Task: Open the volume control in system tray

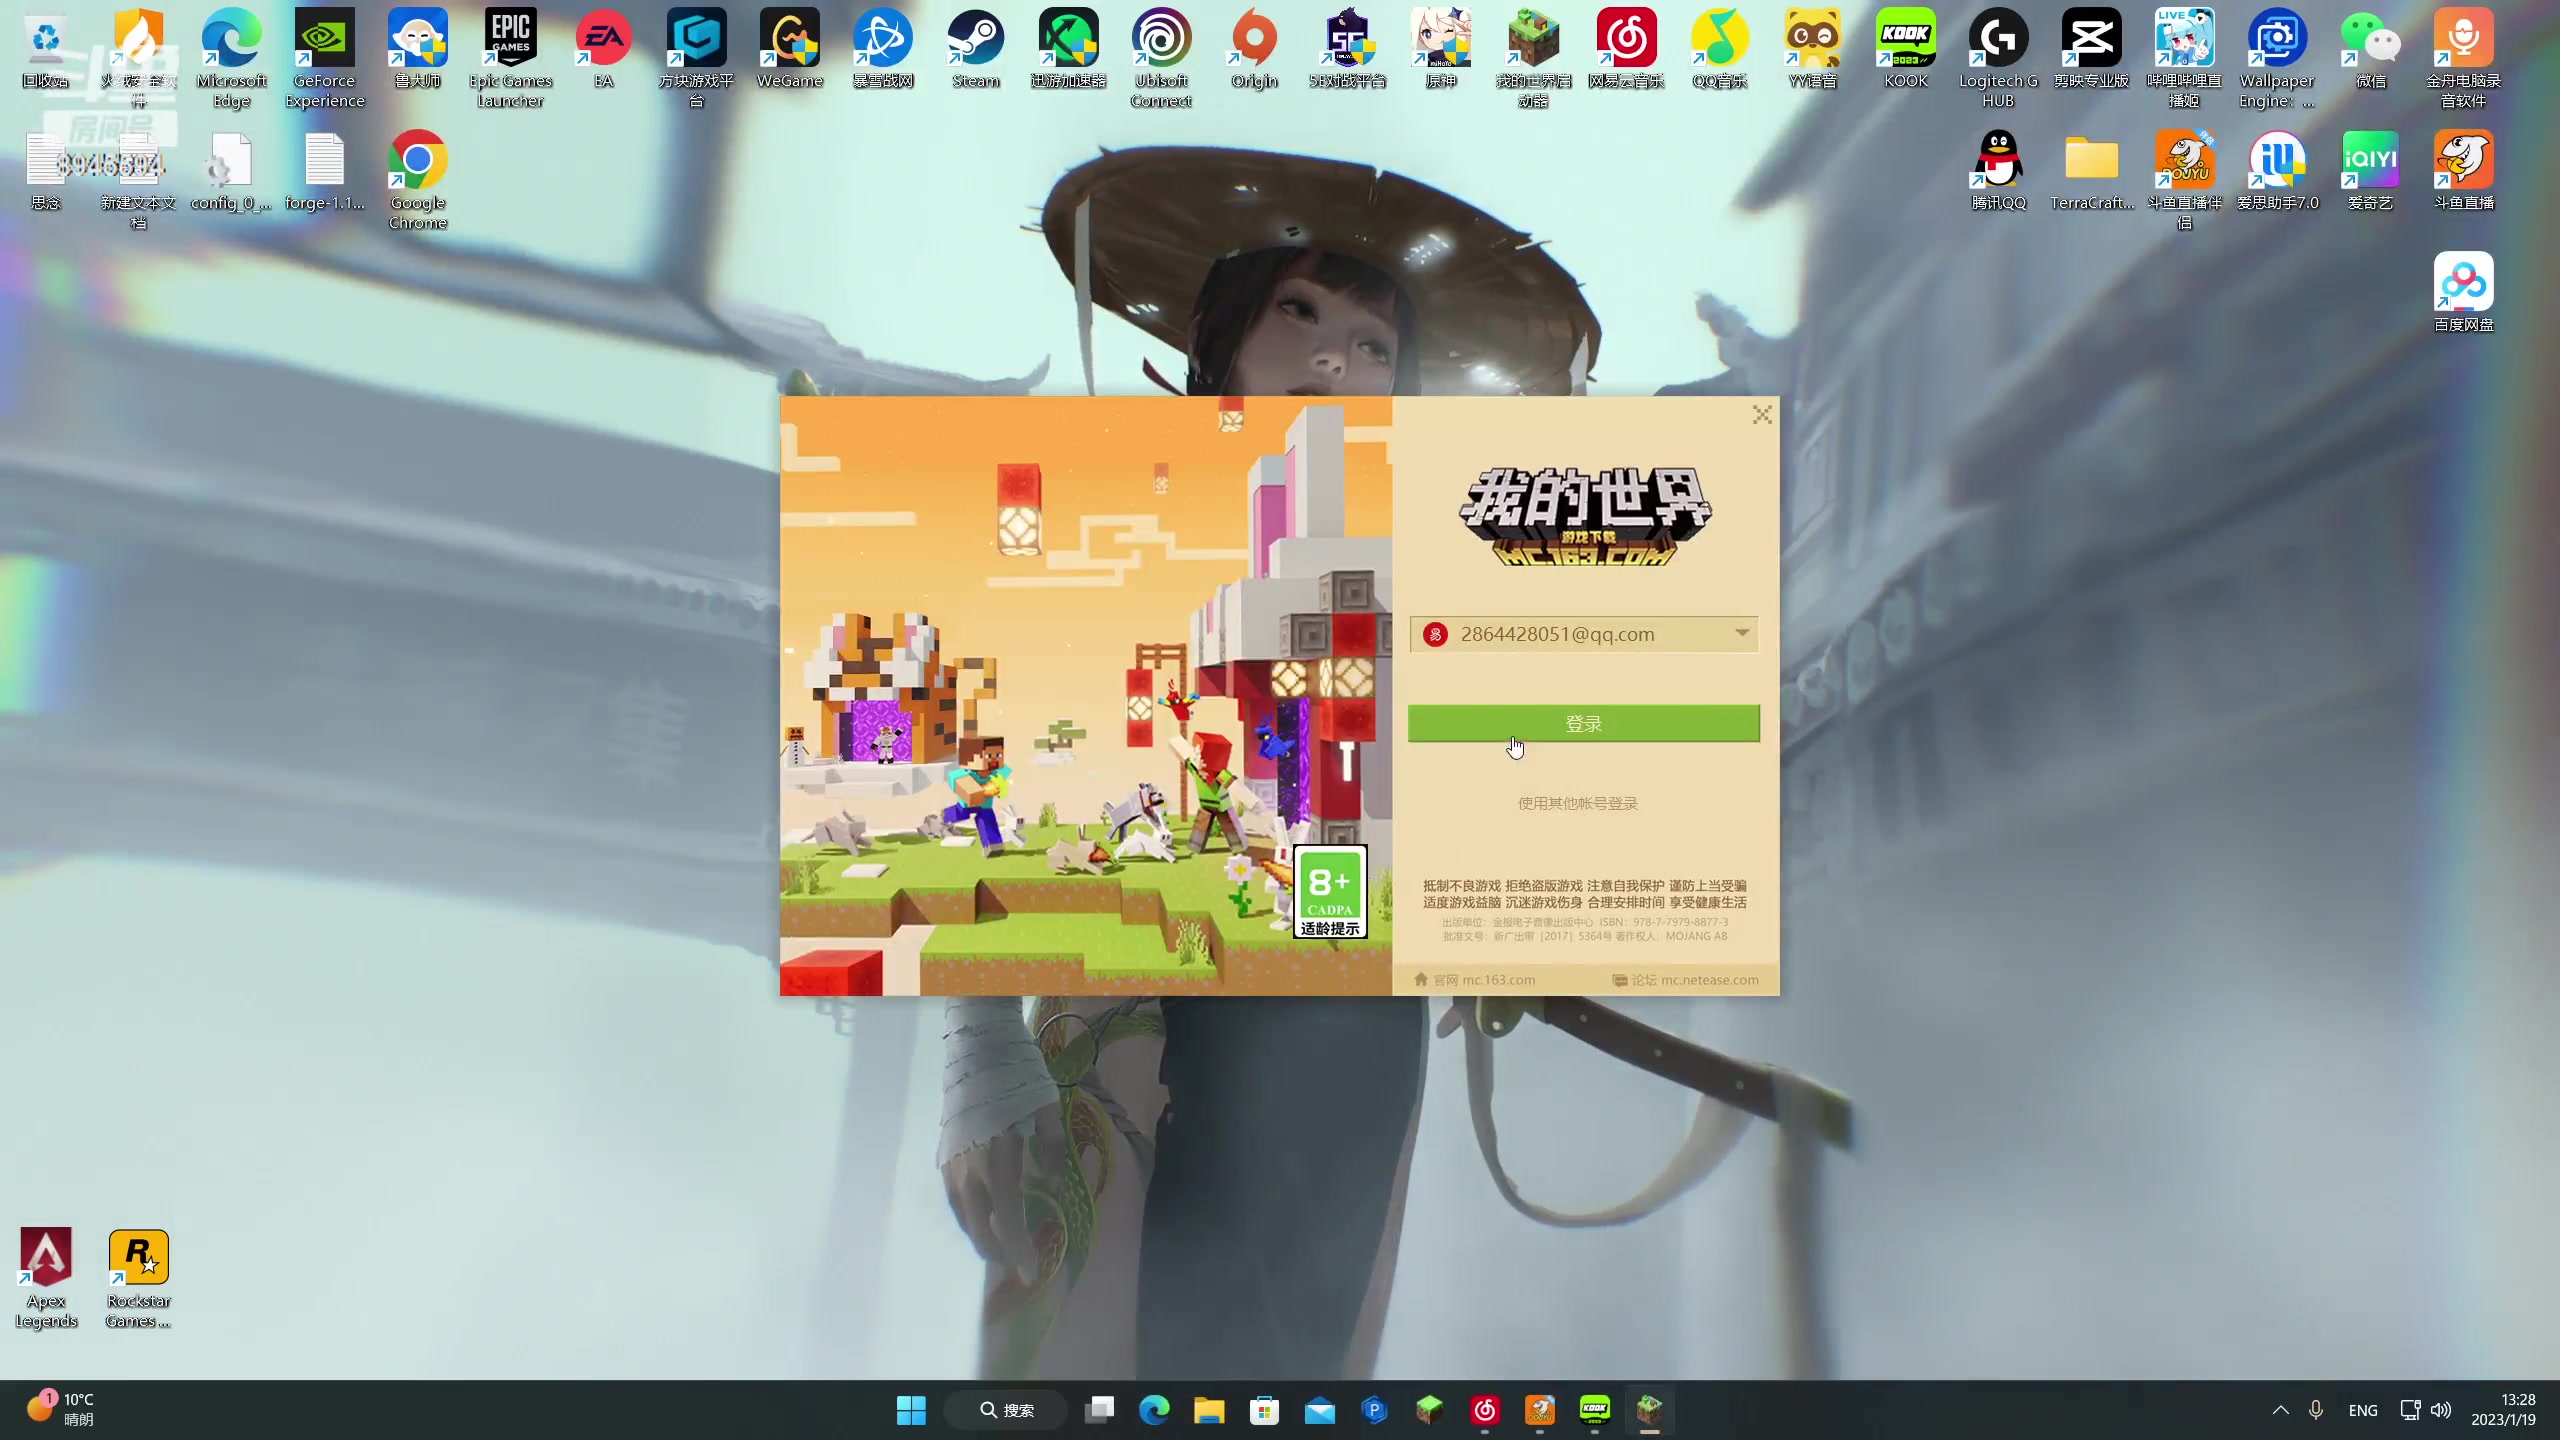Action: (x=2441, y=1410)
